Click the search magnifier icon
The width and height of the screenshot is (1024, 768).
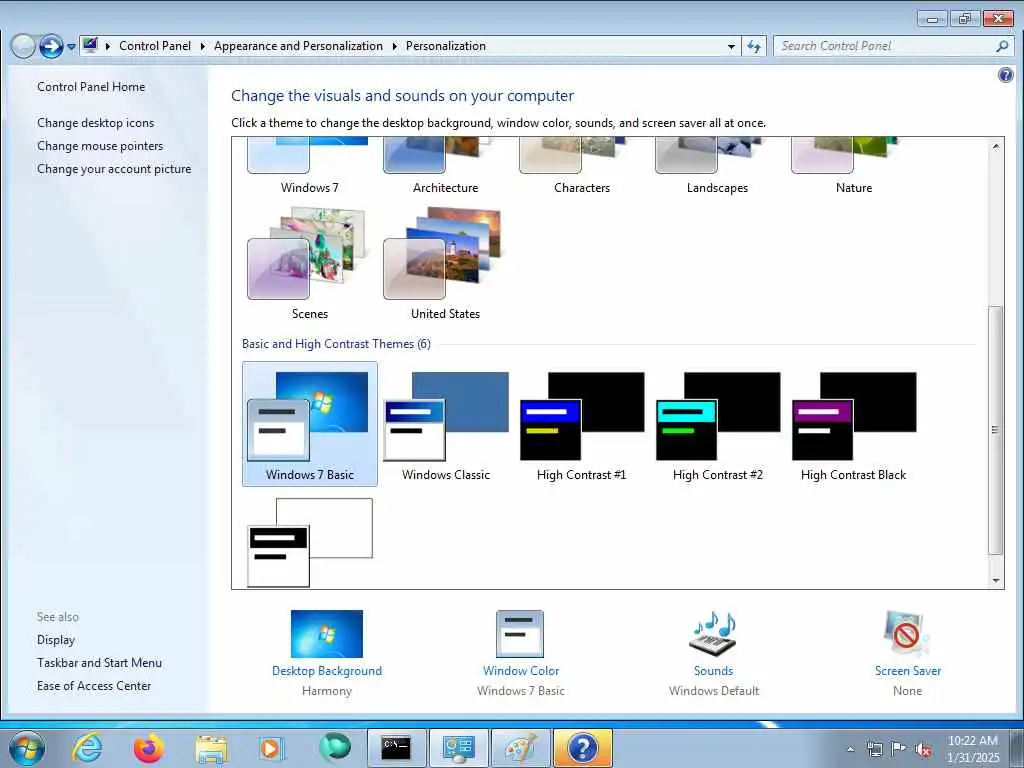tap(1002, 46)
